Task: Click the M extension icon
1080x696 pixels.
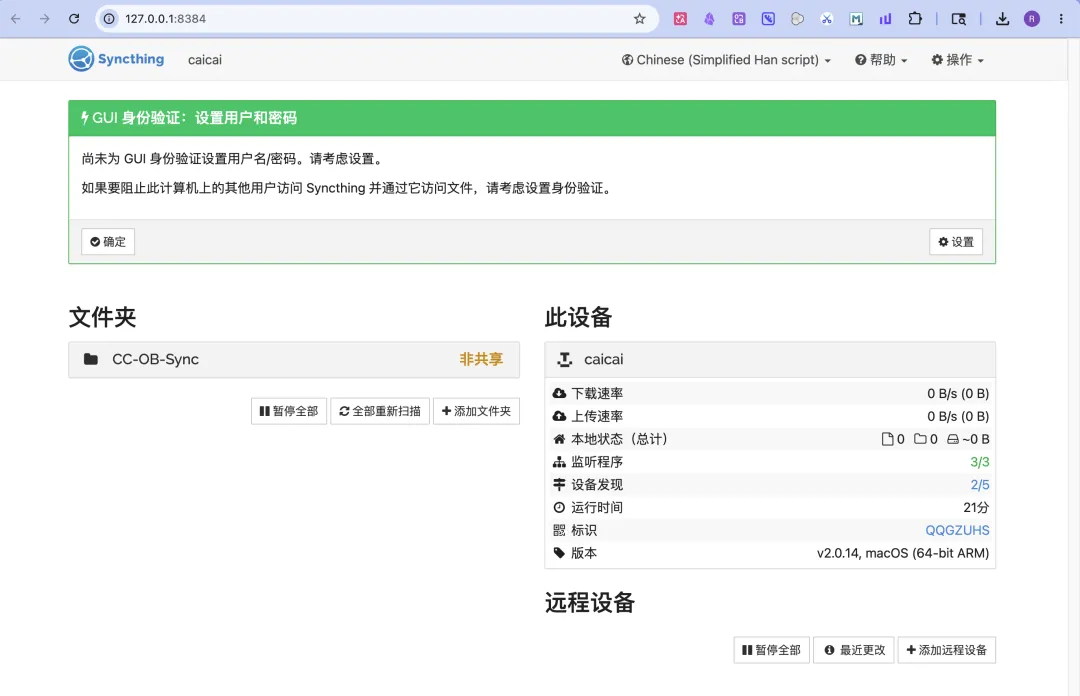Action: 855,19
